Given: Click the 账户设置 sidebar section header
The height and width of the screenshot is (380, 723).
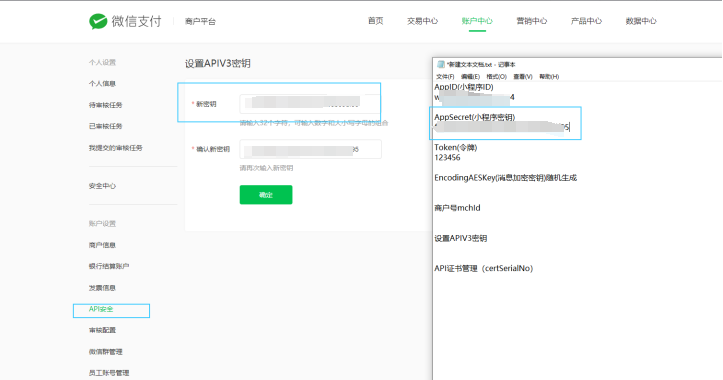Looking at the screenshot, I should (x=102, y=224).
